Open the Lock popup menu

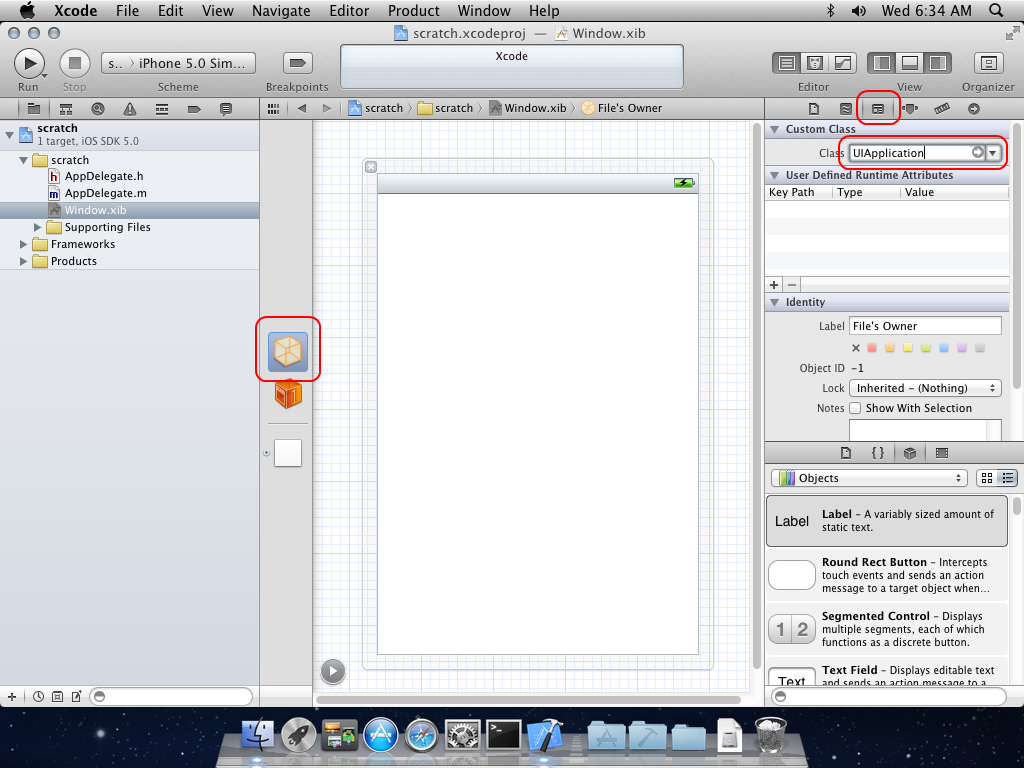click(x=925, y=388)
